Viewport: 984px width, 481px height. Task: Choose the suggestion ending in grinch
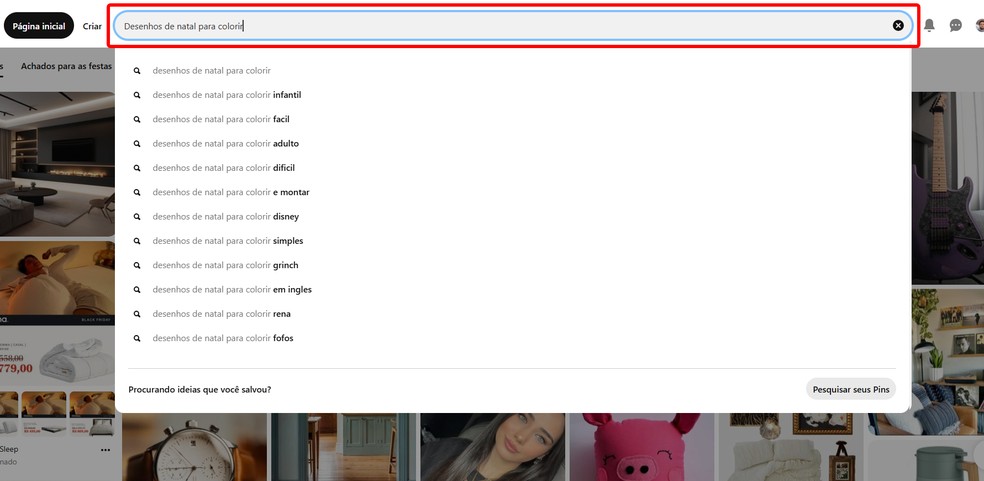pos(225,266)
